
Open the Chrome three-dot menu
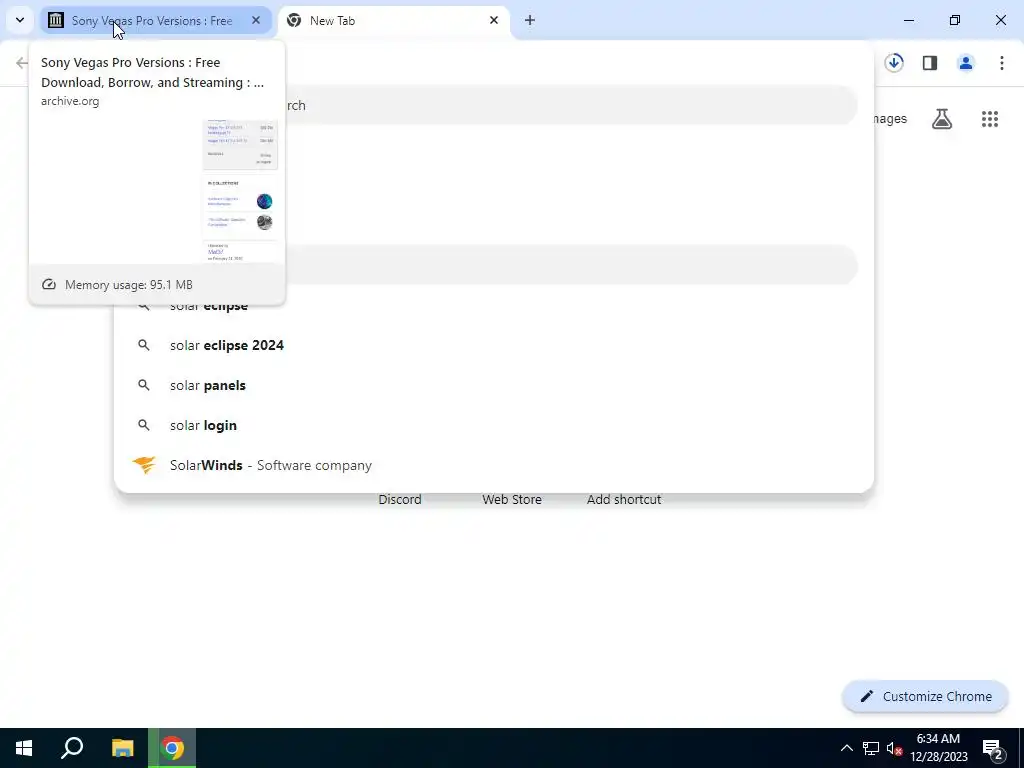pyautogui.click(x=1001, y=63)
